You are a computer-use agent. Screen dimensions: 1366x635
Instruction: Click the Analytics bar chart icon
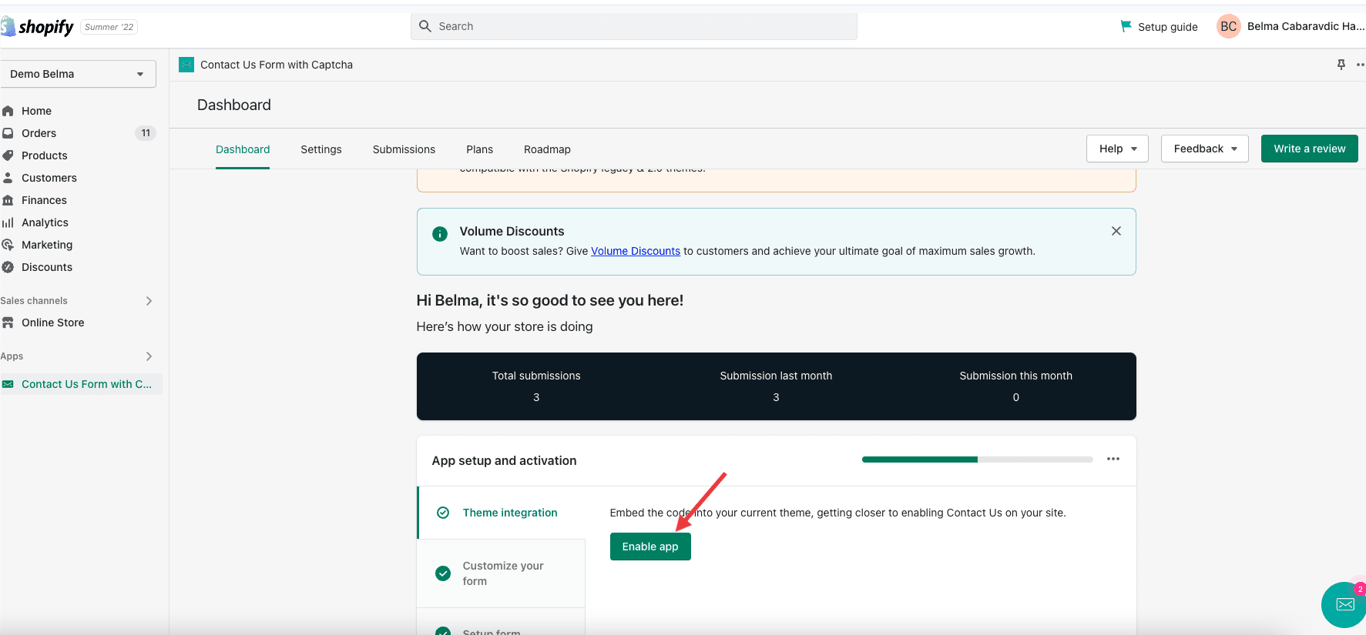(x=8, y=222)
